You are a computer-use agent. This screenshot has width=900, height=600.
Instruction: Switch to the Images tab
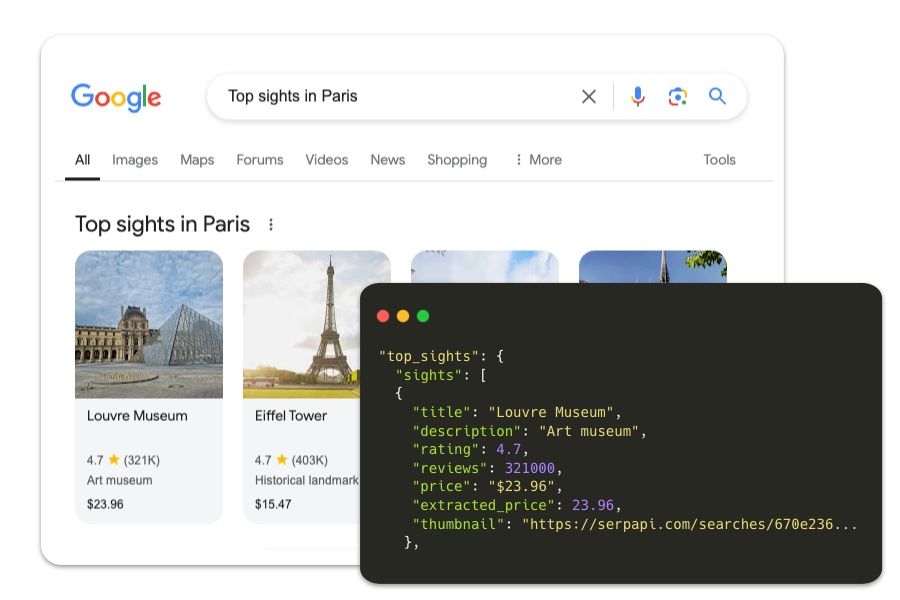tap(135, 160)
